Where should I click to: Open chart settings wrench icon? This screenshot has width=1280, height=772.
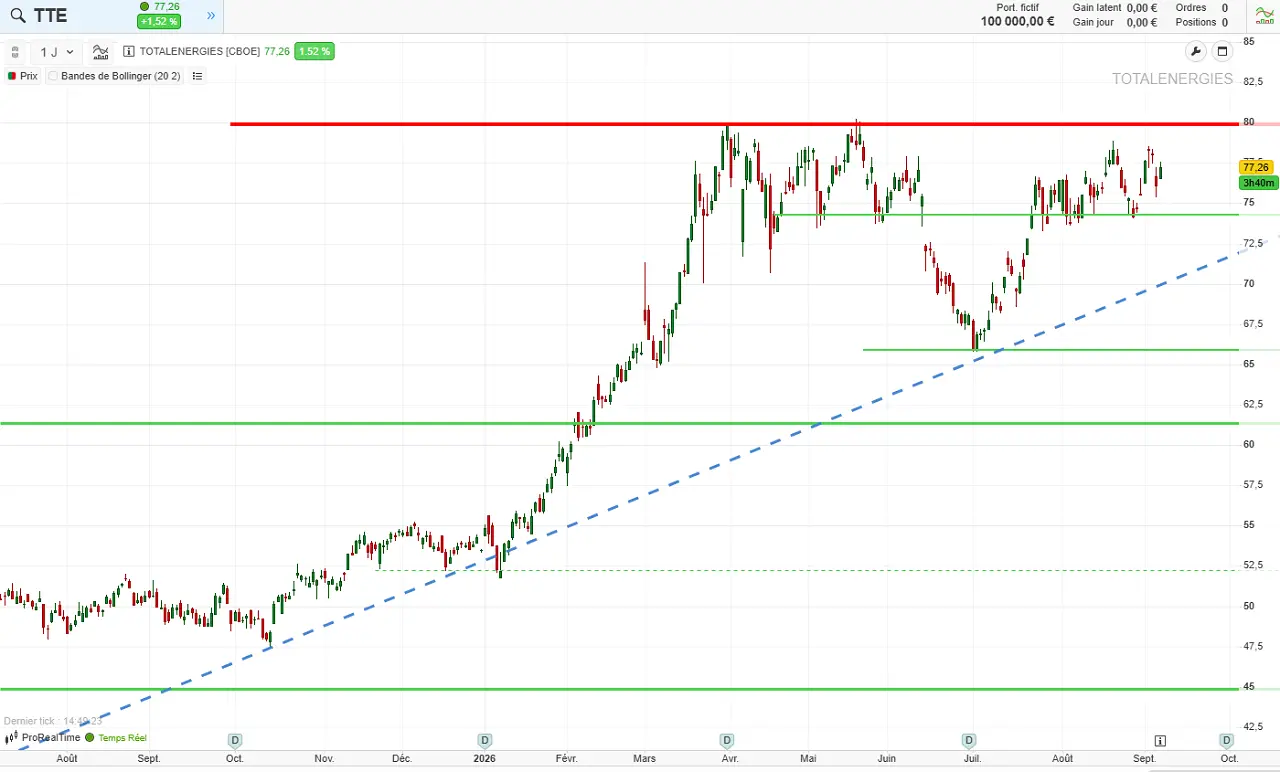pos(1195,52)
